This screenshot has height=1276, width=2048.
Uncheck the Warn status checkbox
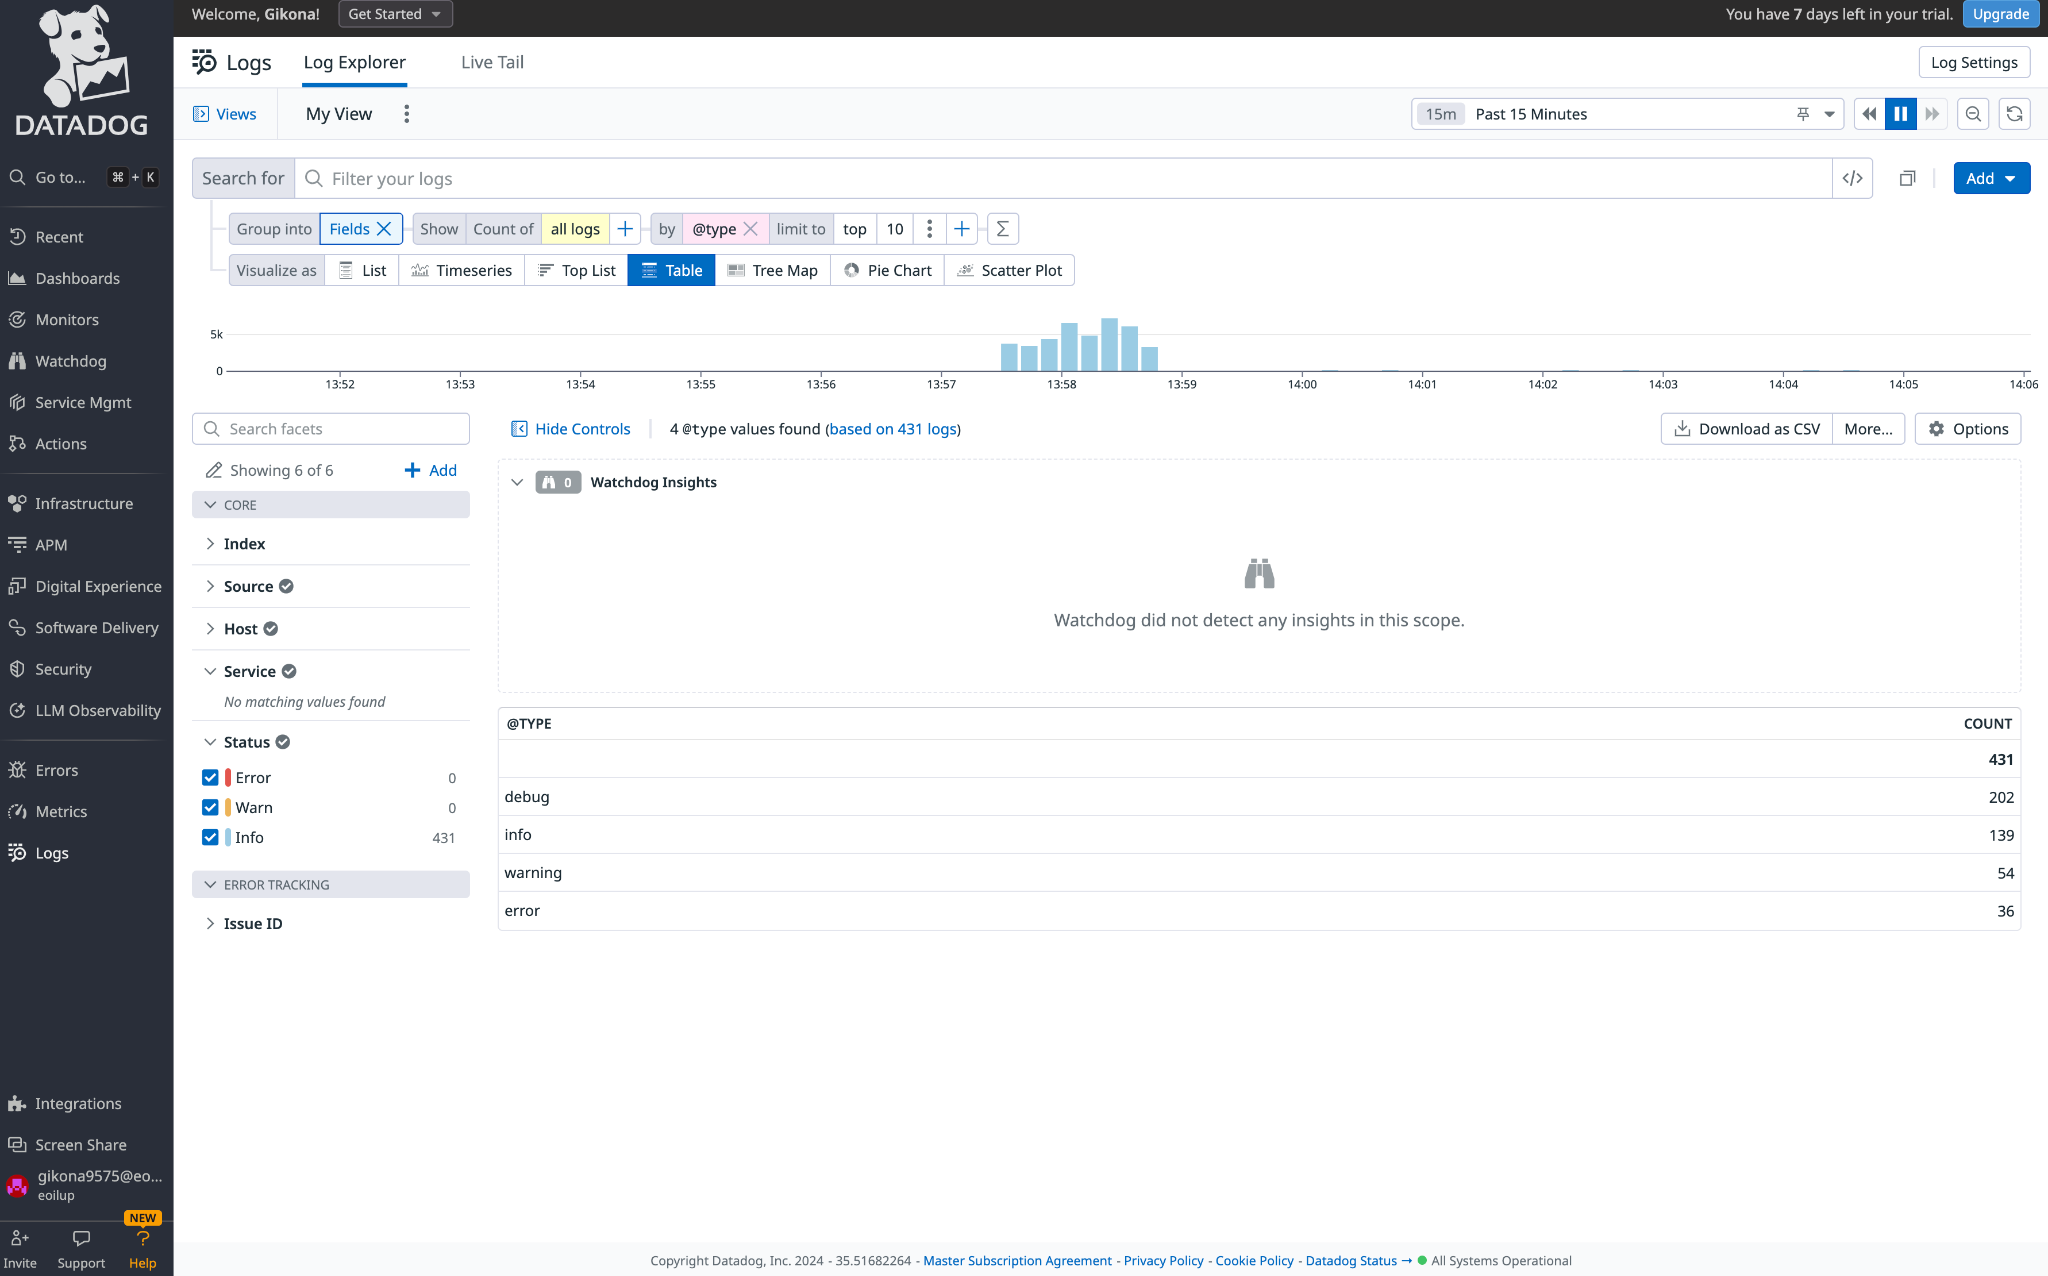(x=210, y=808)
